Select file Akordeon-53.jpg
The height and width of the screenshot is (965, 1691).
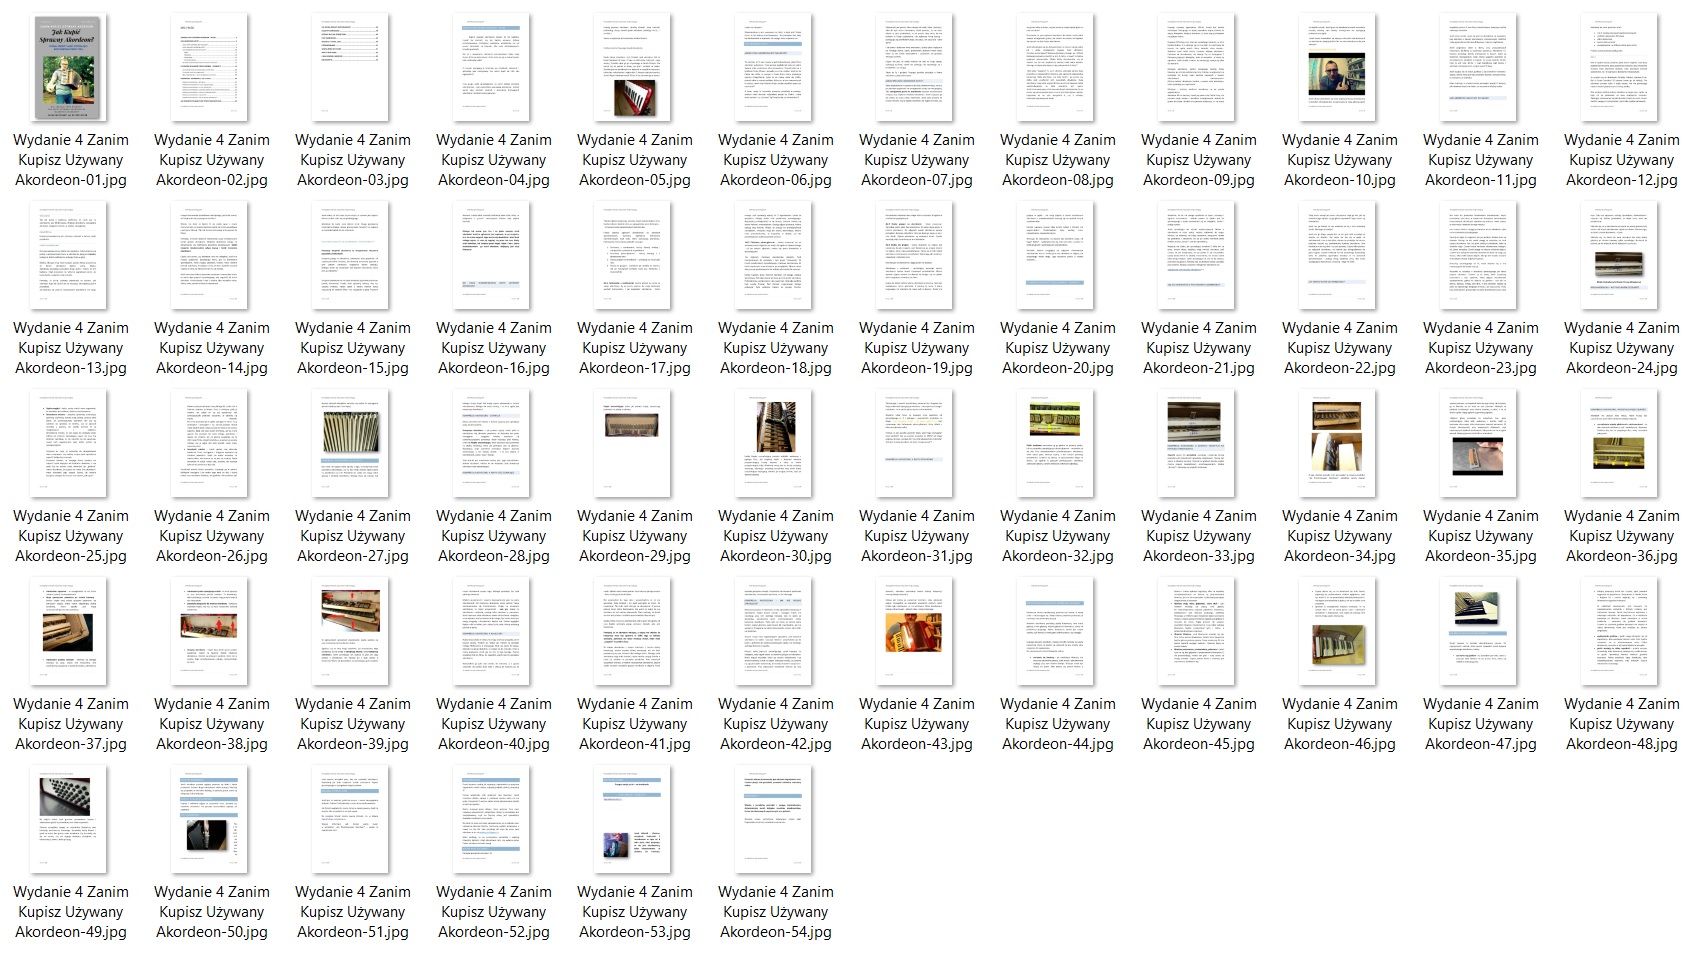[x=634, y=820]
